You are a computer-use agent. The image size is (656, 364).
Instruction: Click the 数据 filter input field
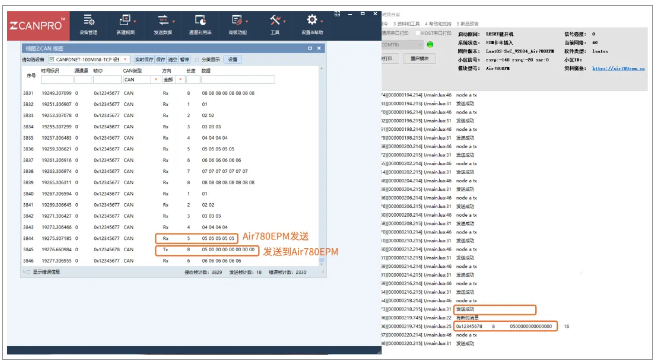tap(238, 79)
